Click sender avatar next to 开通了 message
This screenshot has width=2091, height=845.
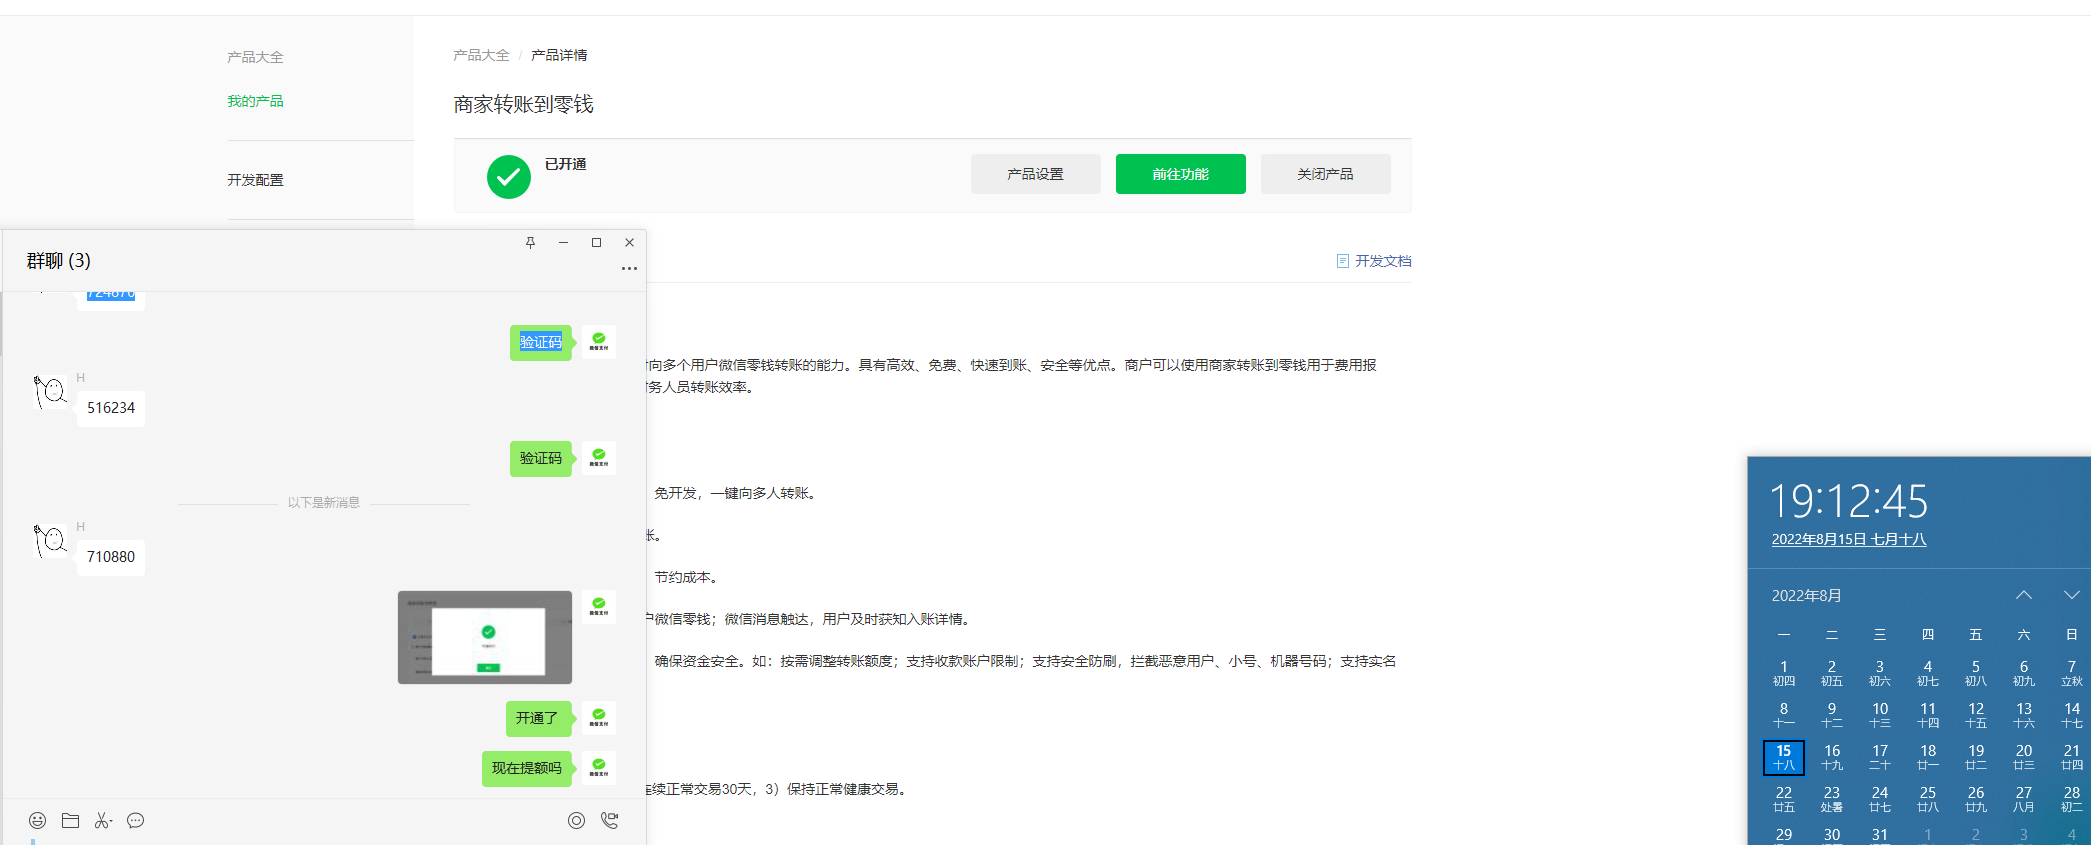(599, 717)
